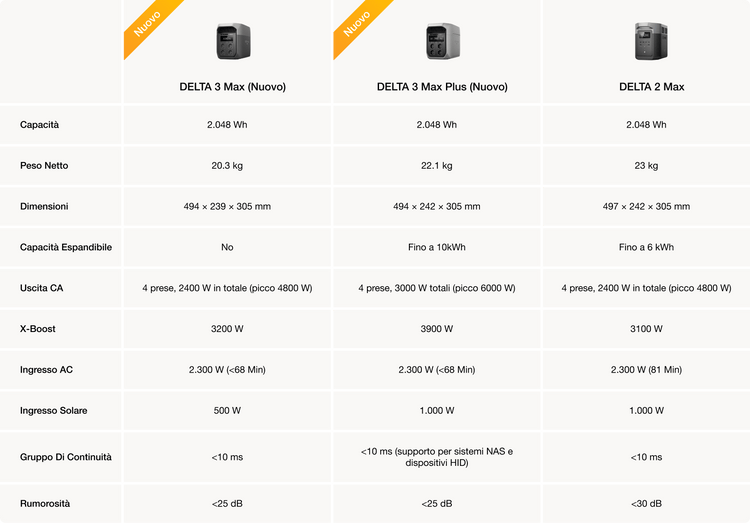Click the DELTA 3 Max Plus product image
Screen dimensions: 750x523
[x=442, y=41]
